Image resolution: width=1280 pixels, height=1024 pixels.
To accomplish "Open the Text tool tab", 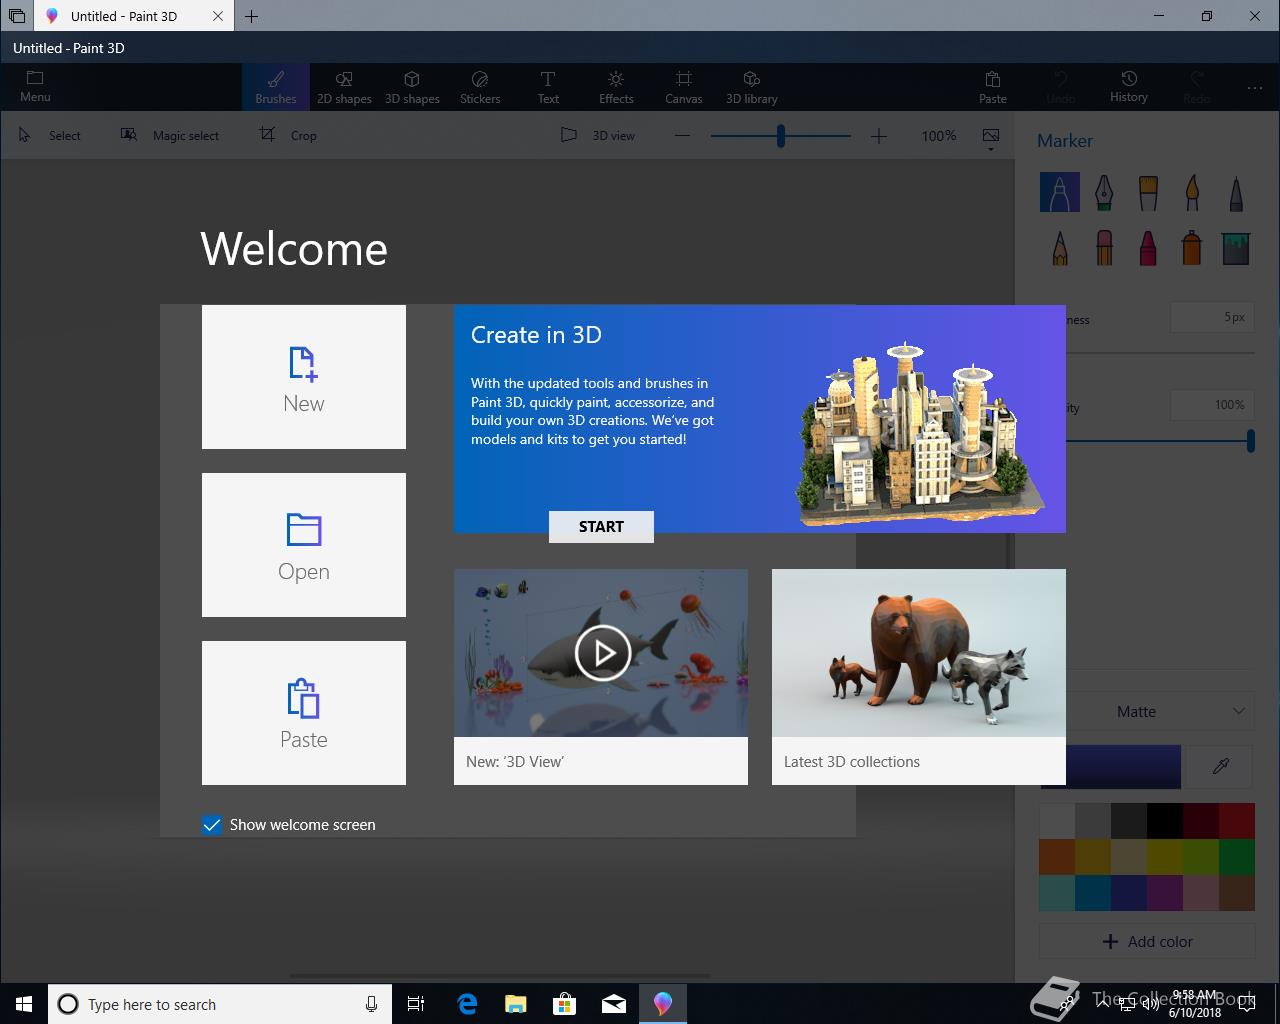I will click(x=548, y=87).
